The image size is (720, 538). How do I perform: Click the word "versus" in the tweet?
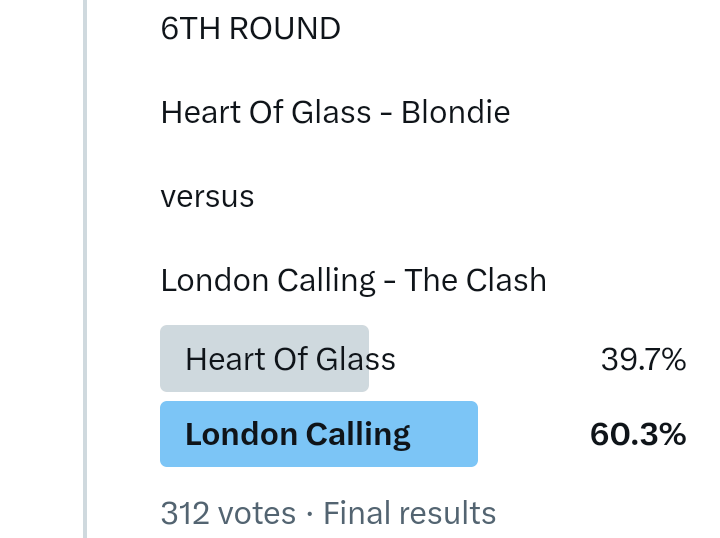tap(207, 196)
